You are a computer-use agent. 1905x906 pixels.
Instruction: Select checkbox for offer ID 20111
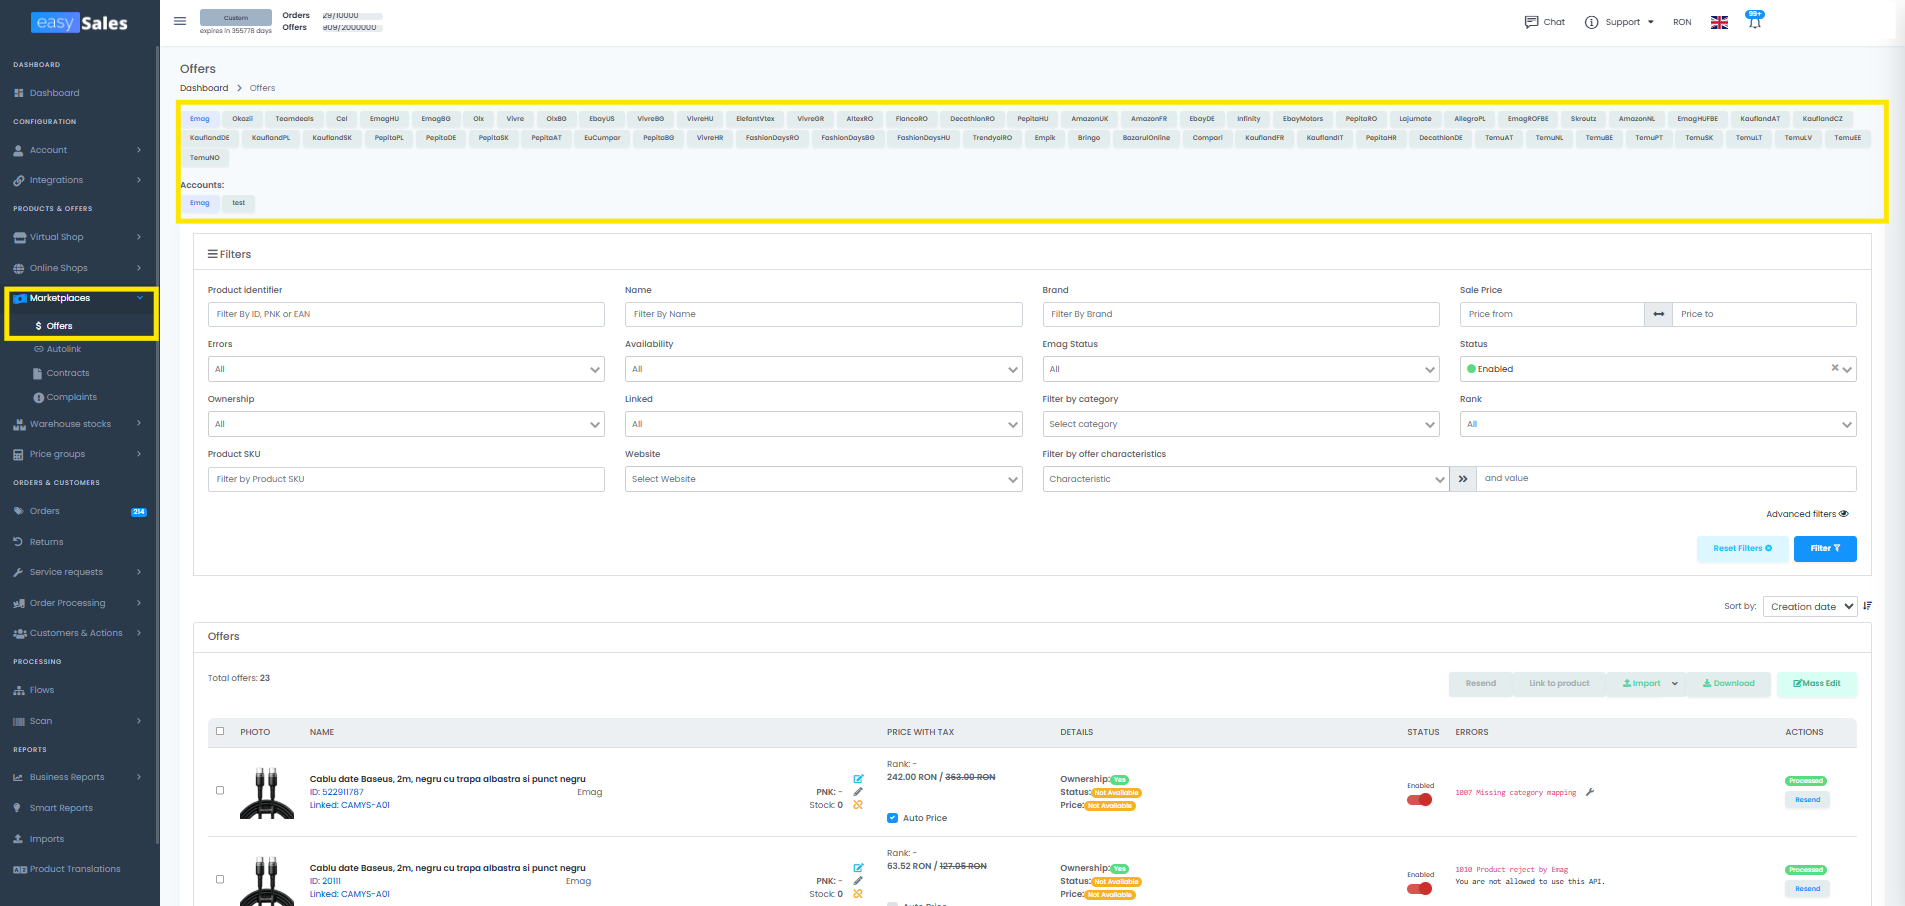[220, 879]
